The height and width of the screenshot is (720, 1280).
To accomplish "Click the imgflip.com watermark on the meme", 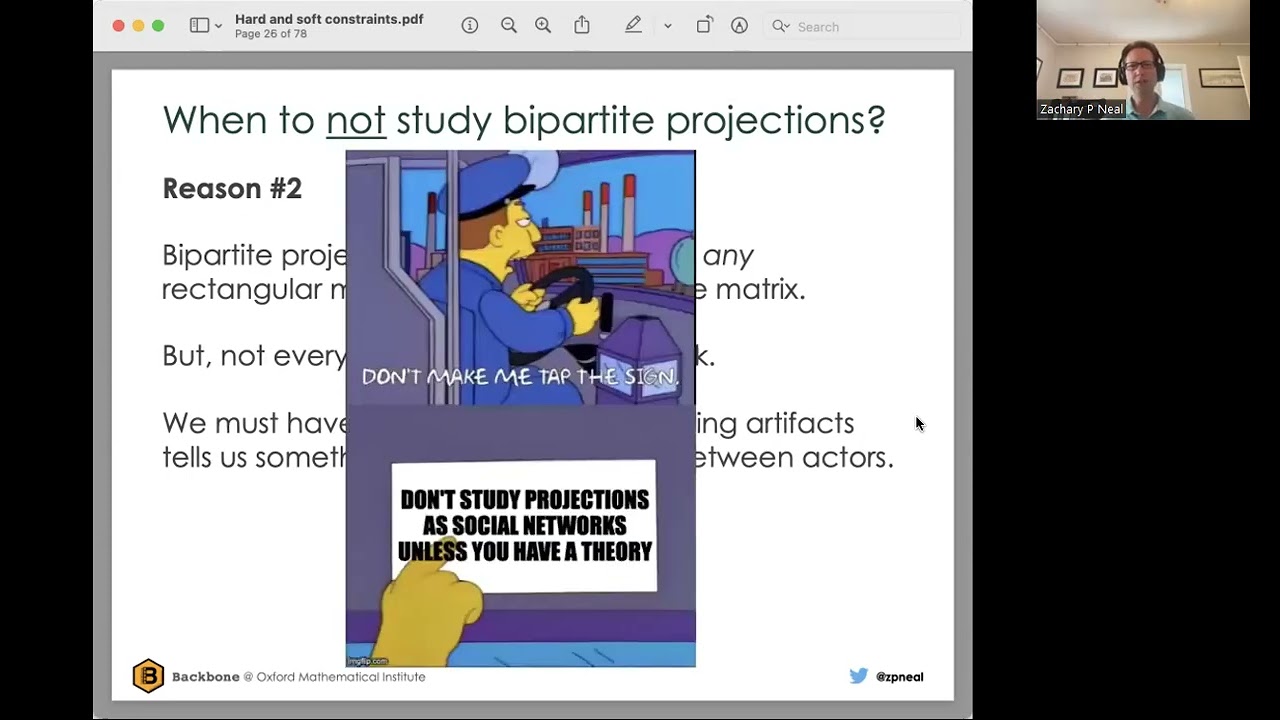I will click(x=367, y=661).
